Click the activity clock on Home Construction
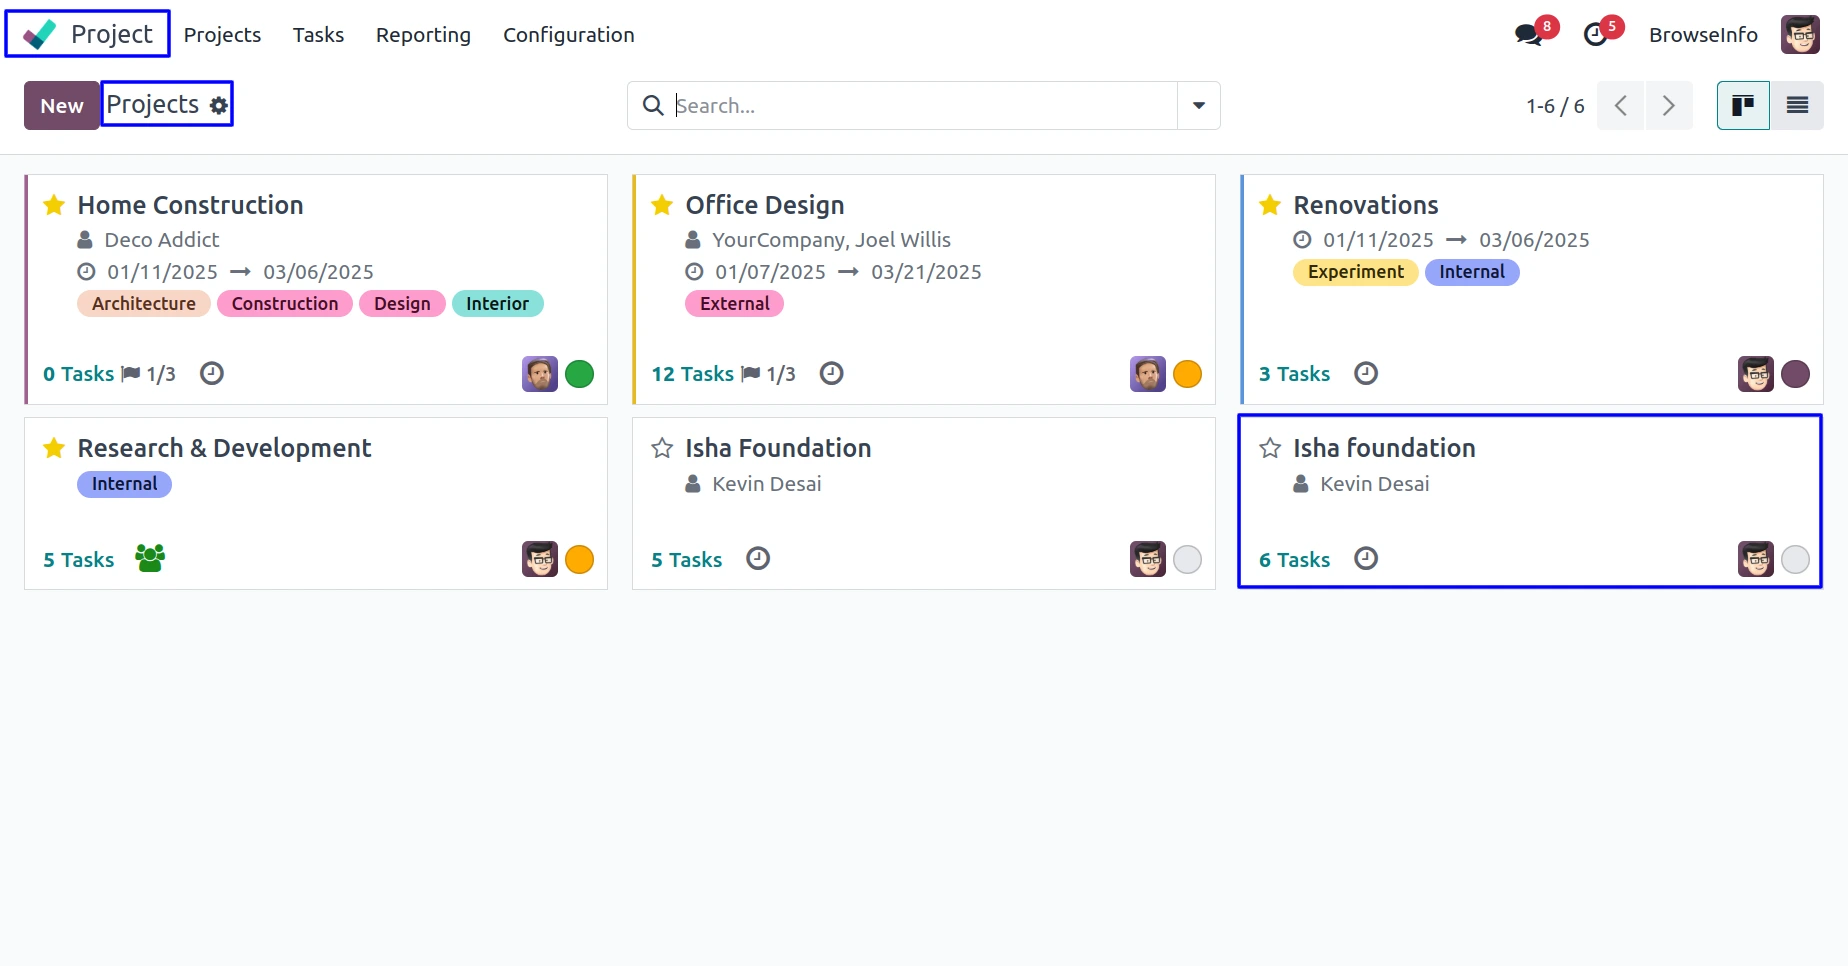1848x966 pixels. [x=212, y=374]
